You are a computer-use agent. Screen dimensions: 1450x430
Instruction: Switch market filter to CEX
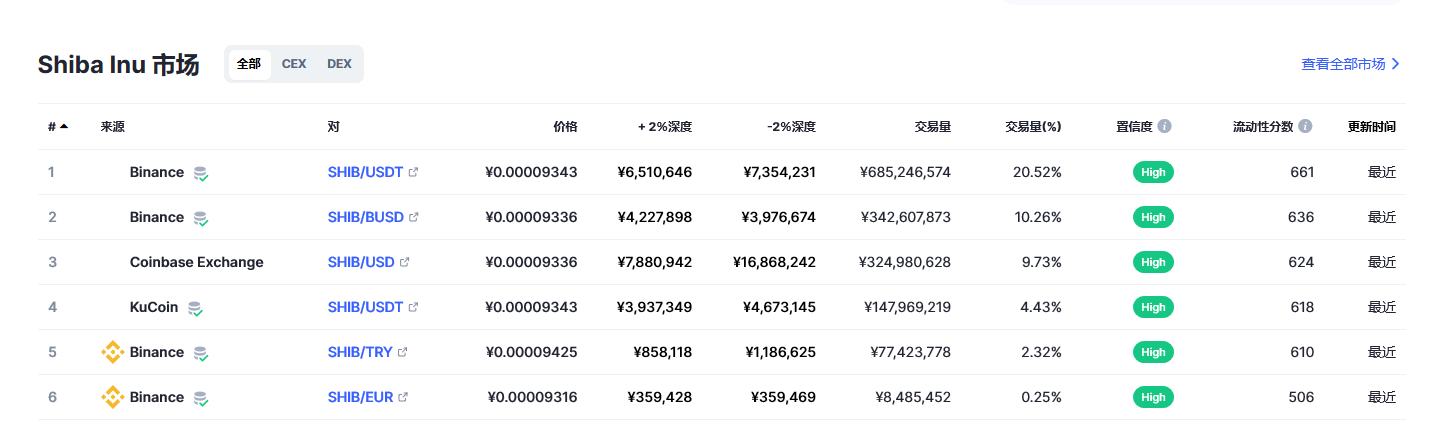294,64
